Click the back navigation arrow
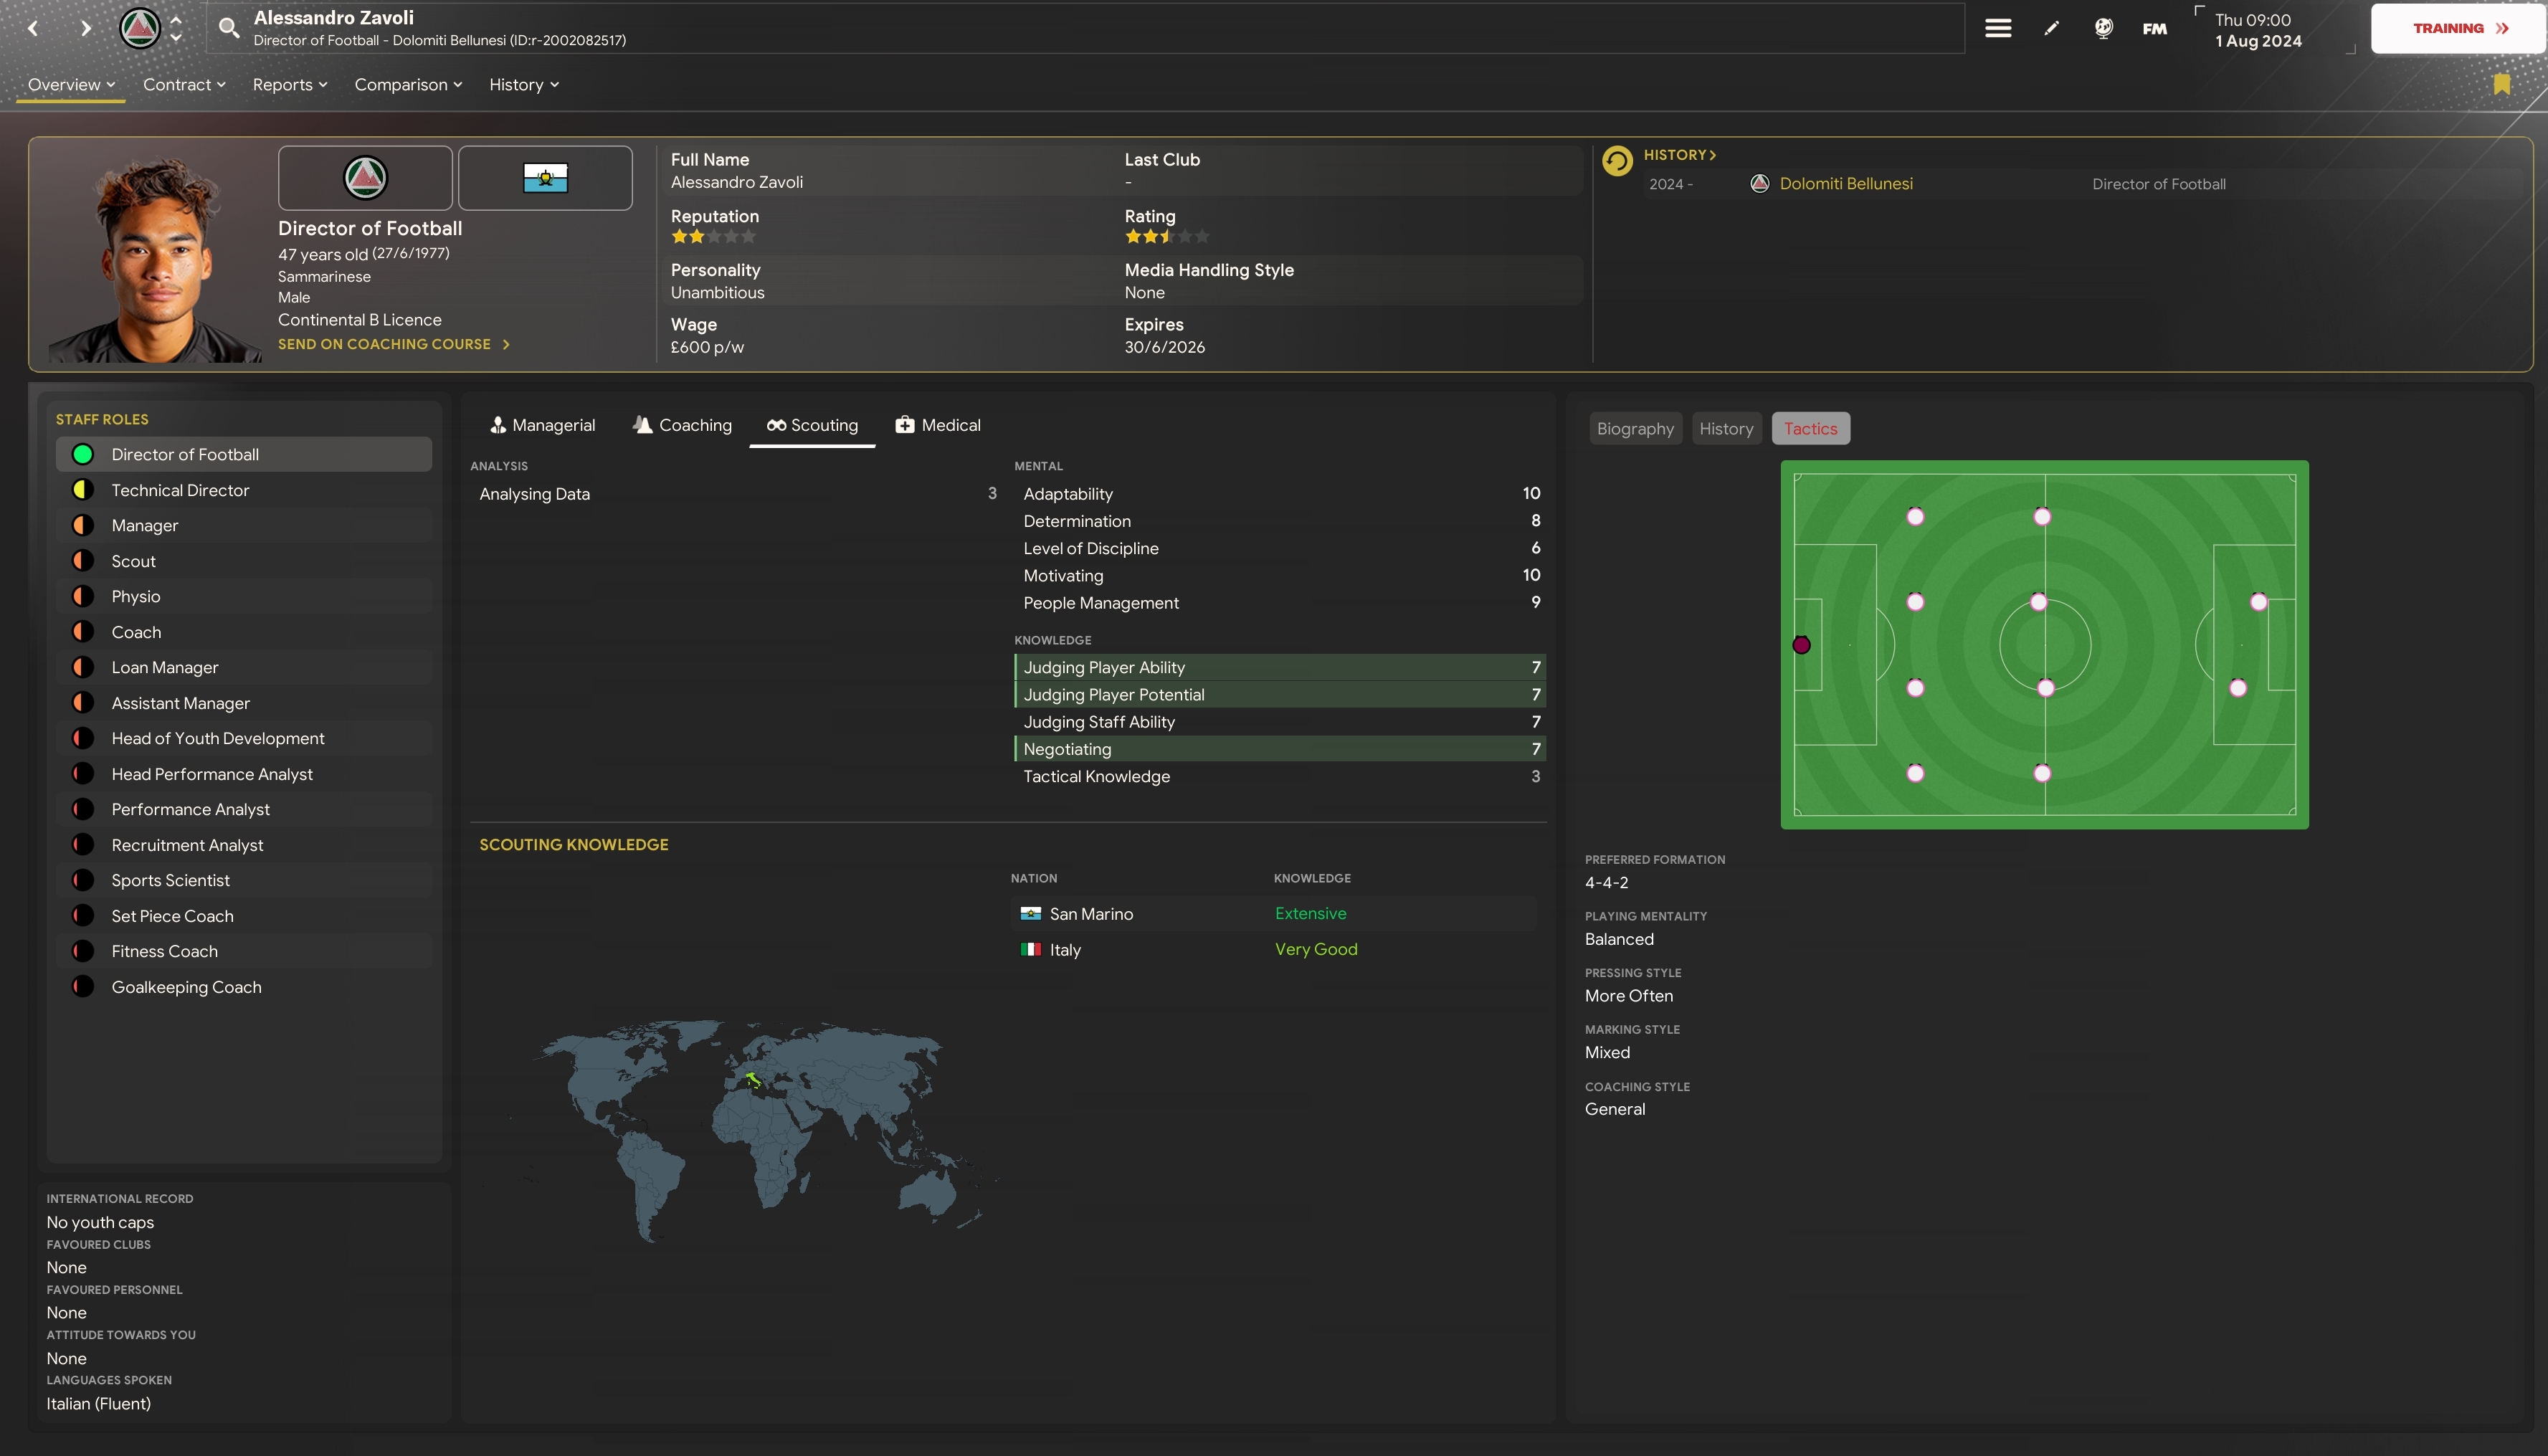The image size is (2548, 1456). point(33,28)
